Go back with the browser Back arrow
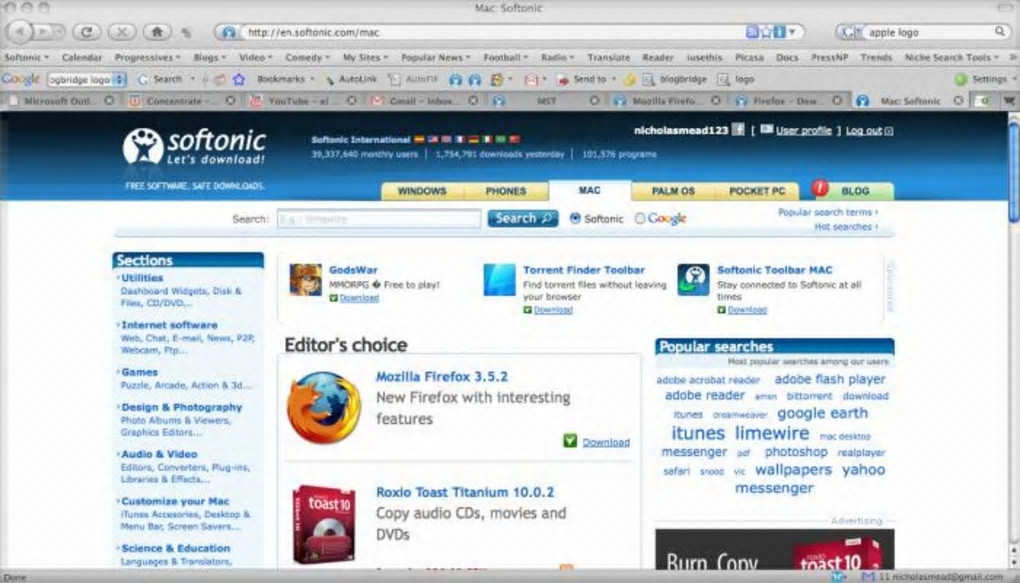The height and width of the screenshot is (583, 1020). (x=20, y=31)
